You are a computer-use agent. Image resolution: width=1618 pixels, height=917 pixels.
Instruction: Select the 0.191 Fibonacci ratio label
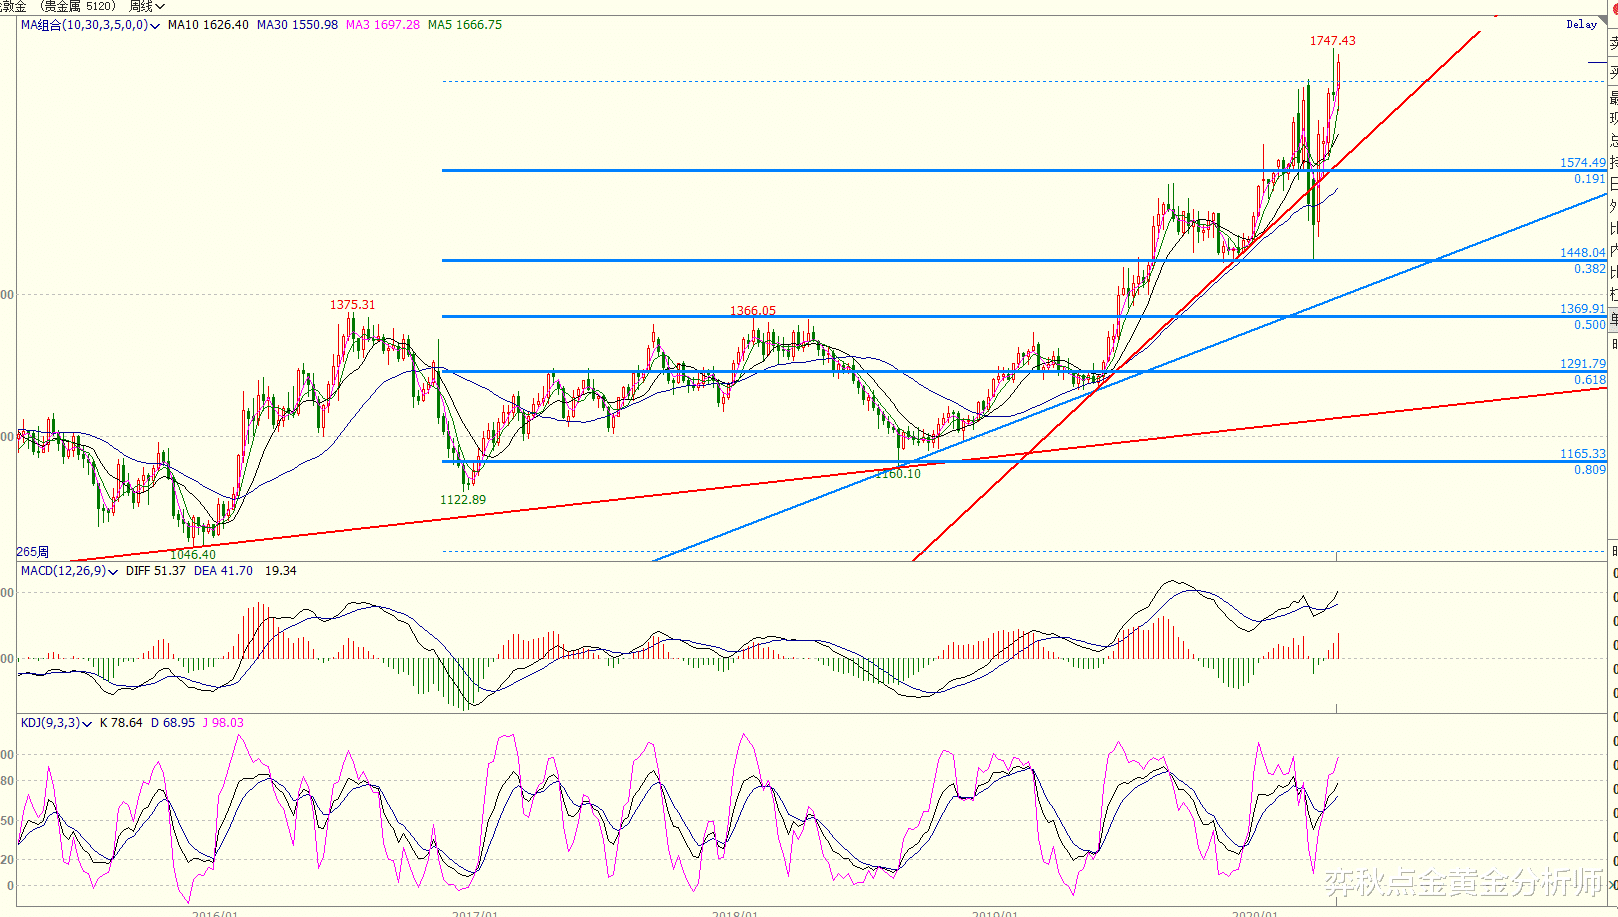pos(1590,179)
